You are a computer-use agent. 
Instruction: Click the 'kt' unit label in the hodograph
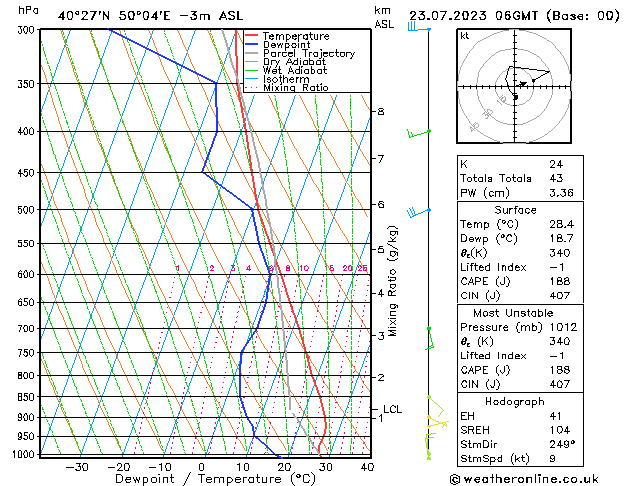[465, 36]
